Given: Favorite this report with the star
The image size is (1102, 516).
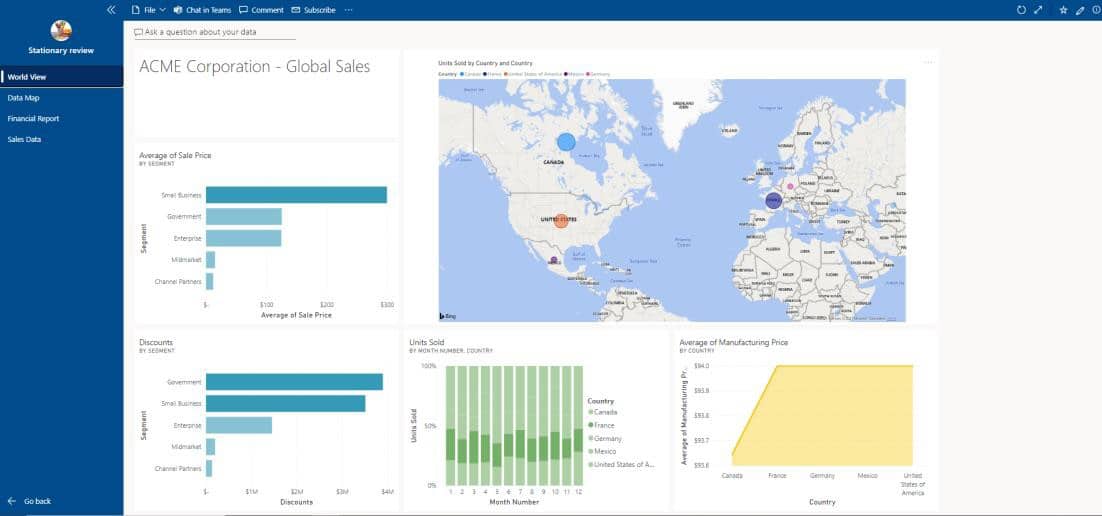Looking at the screenshot, I should [x=1063, y=10].
